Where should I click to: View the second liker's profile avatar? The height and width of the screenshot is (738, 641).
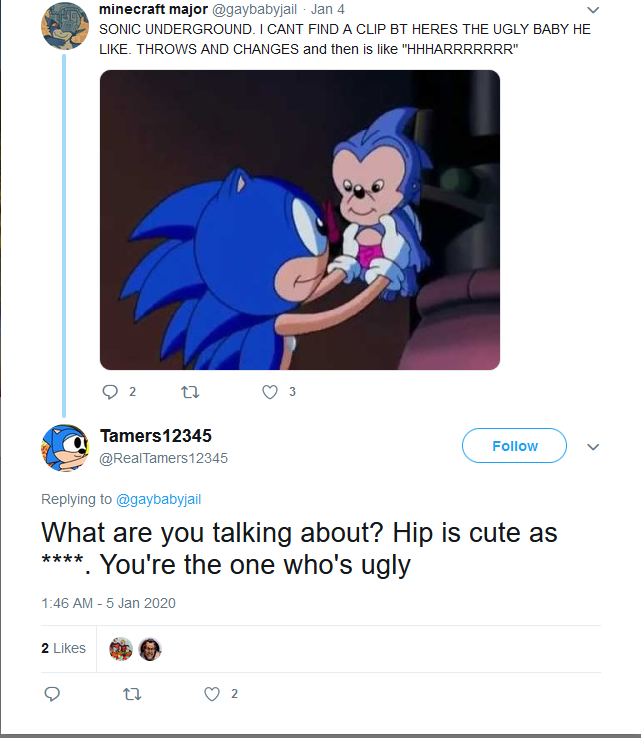[150, 649]
